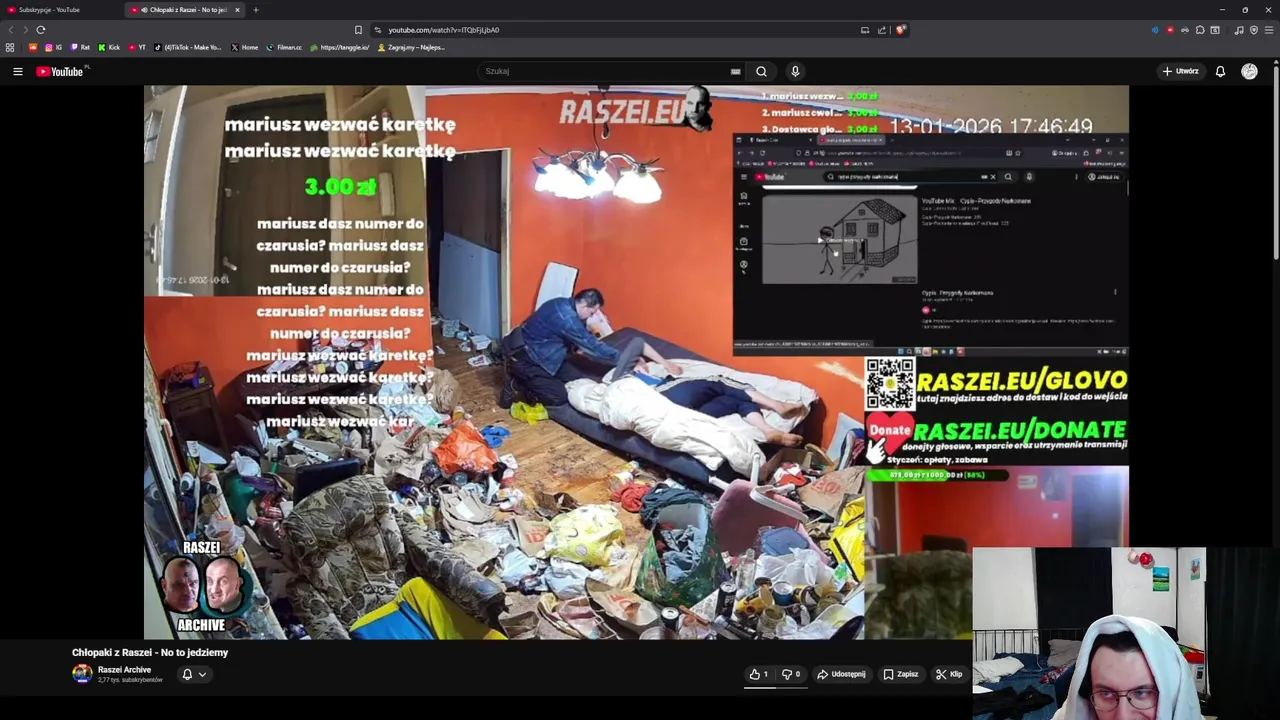
Task: Open site settings icon in address bar
Action: (x=377, y=30)
